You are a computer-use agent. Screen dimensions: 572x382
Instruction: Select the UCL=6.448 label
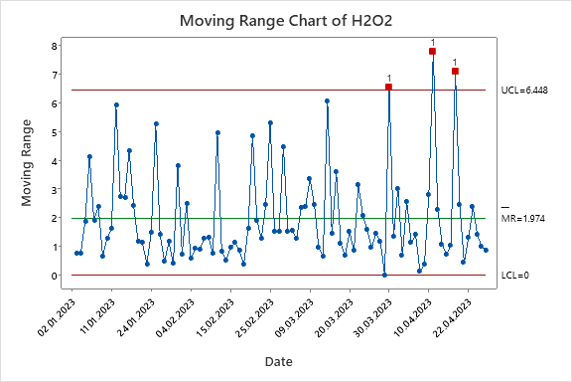click(524, 90)
